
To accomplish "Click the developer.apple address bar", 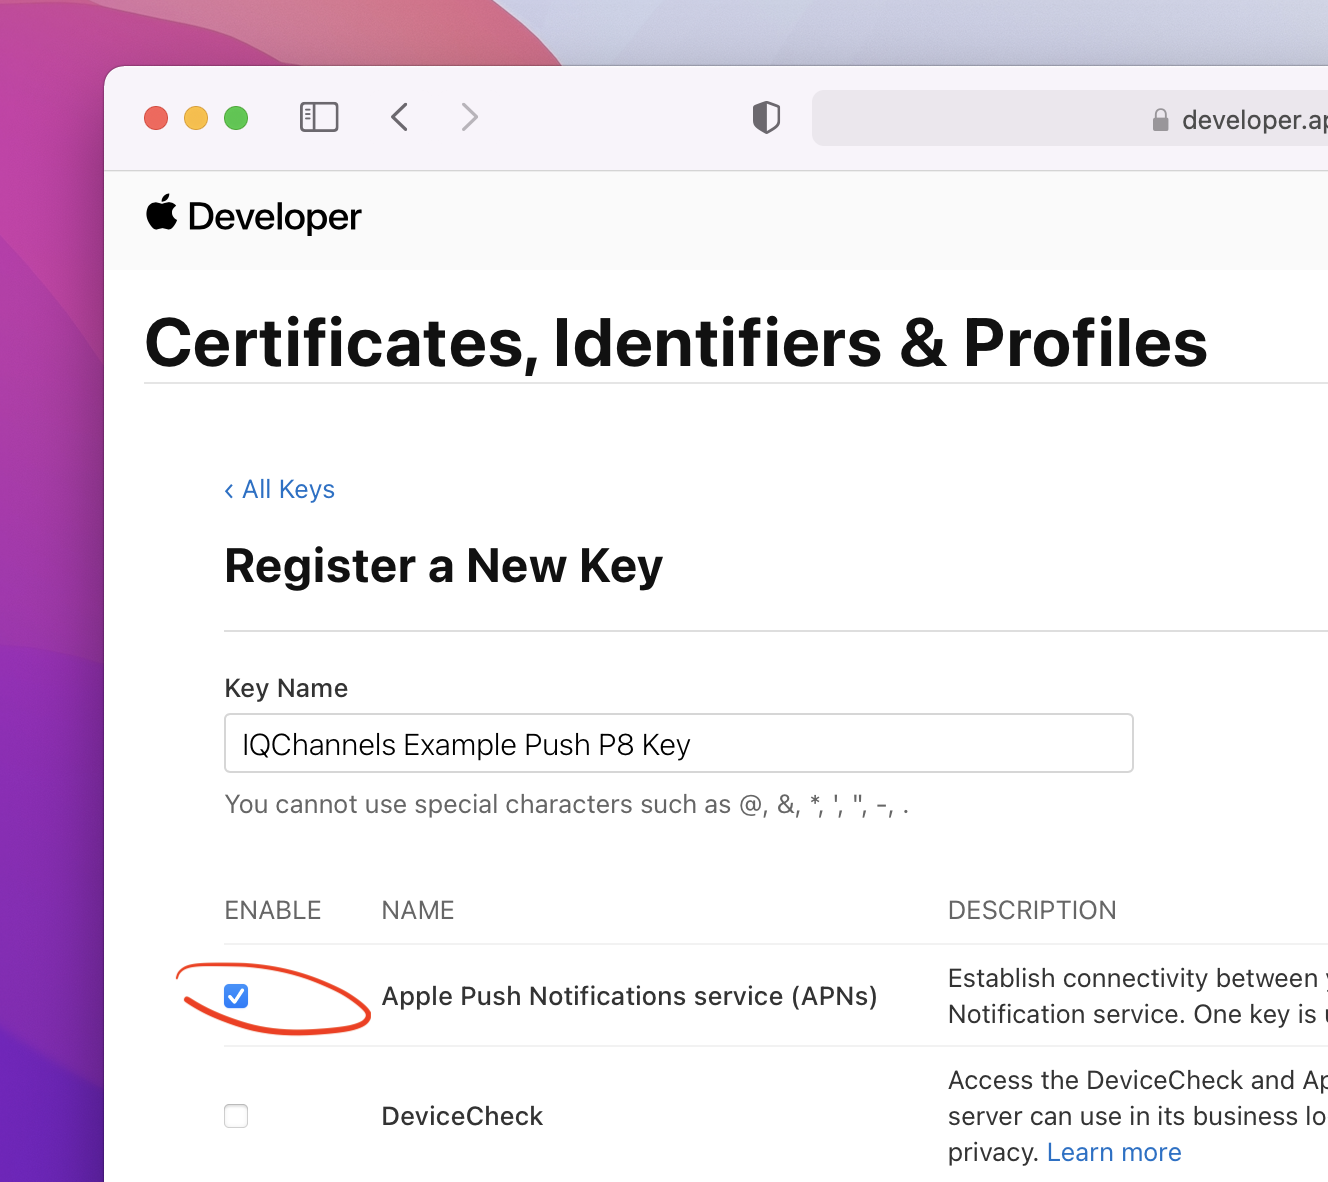I will pos(1070,119).
